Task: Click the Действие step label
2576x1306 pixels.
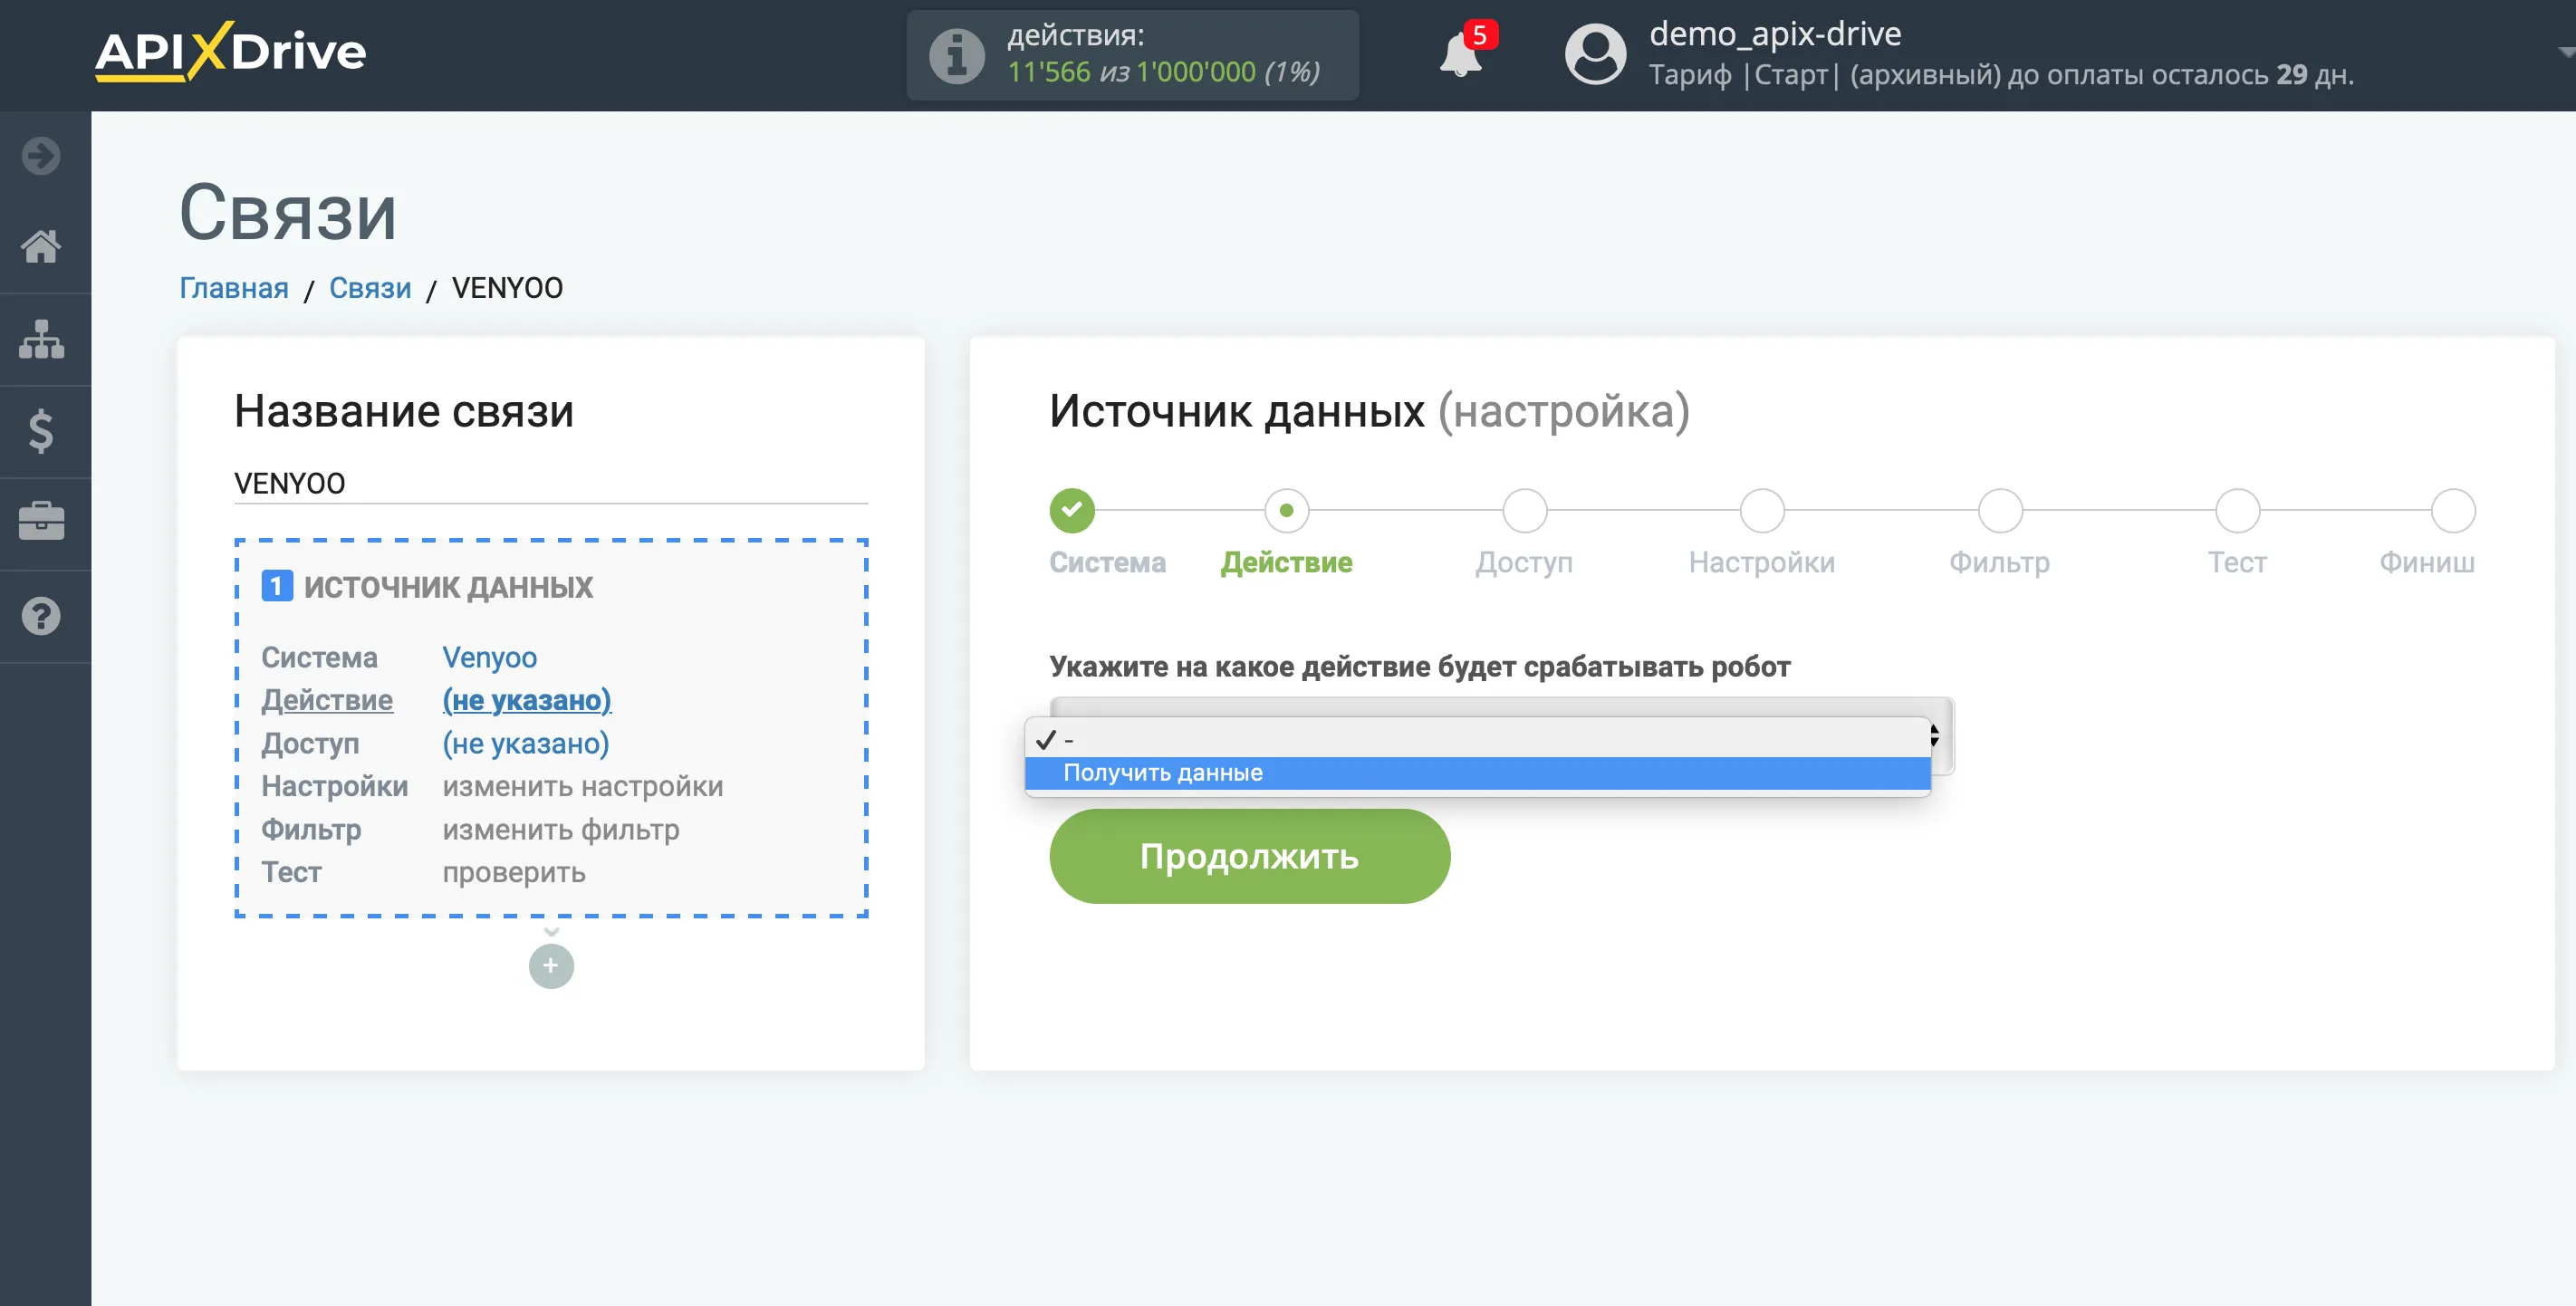Action: point(1286,562)
